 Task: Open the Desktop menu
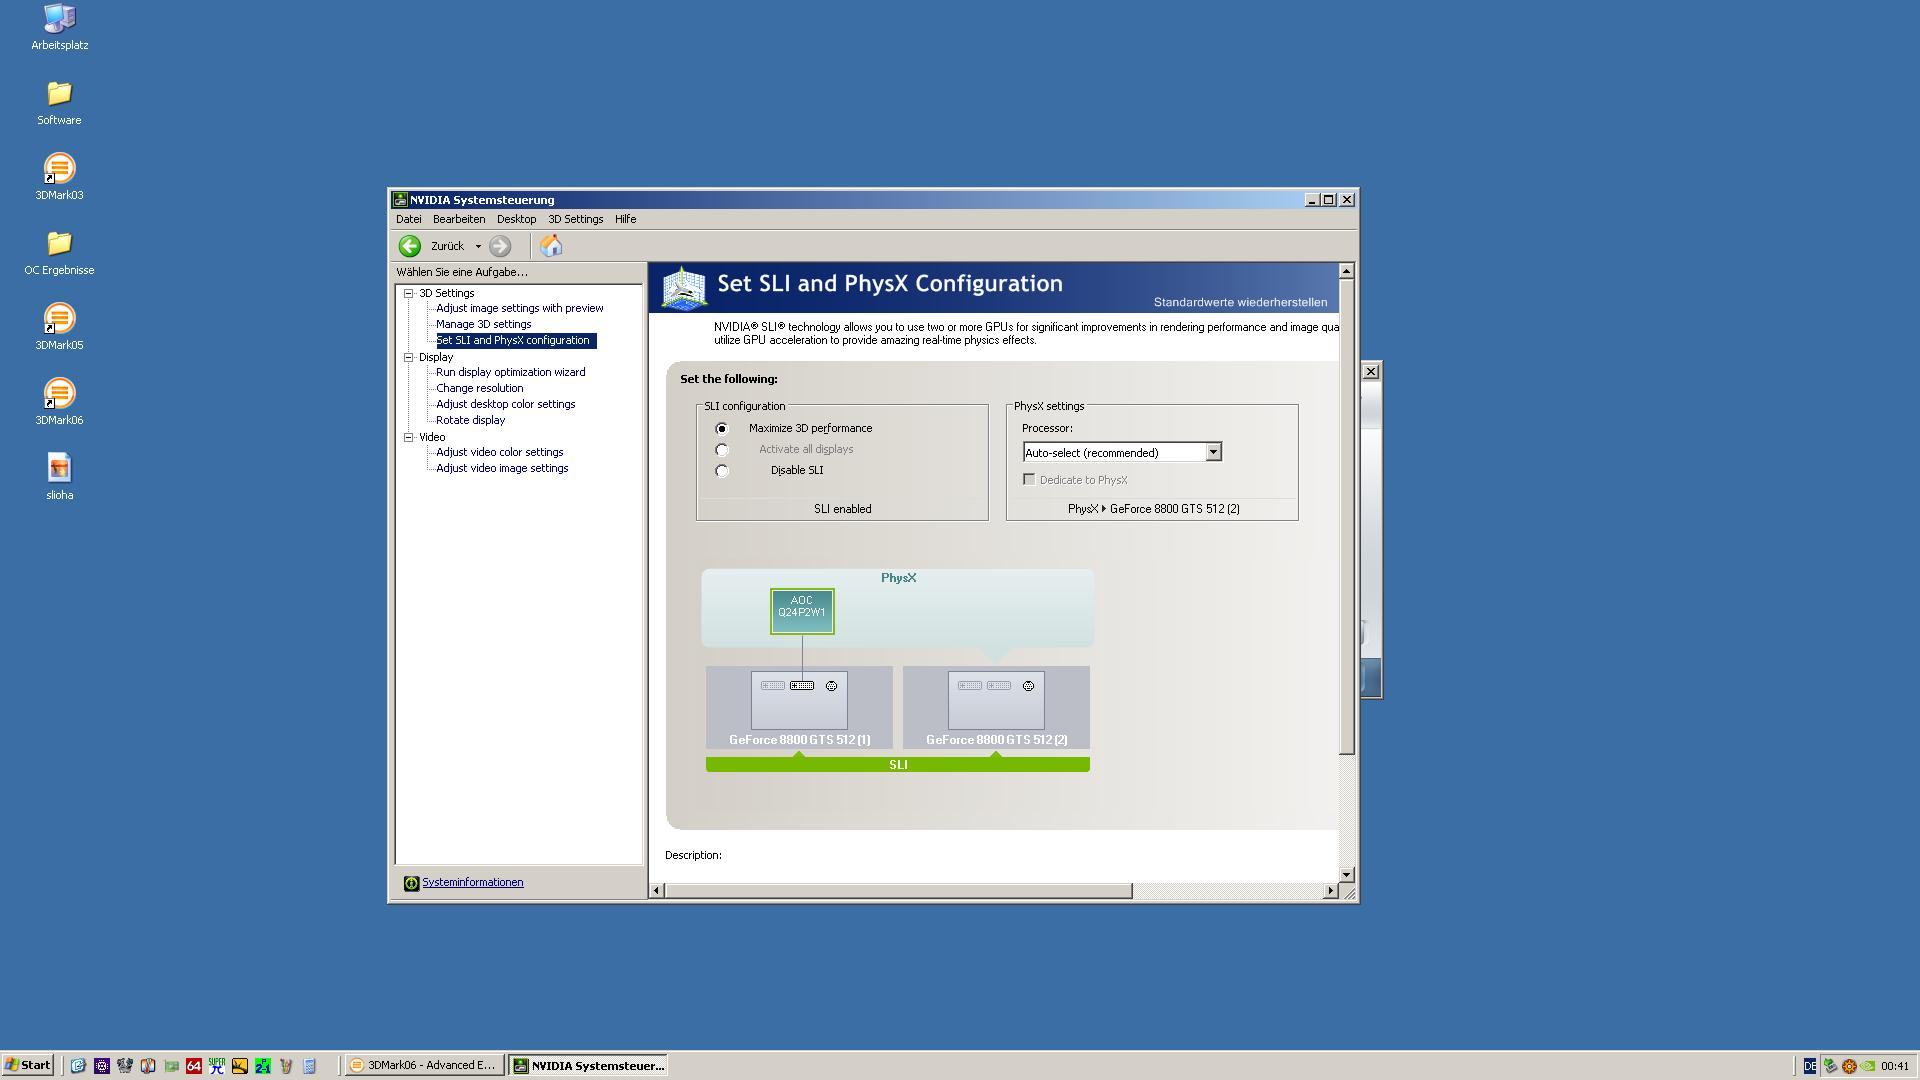click(516, 219)
